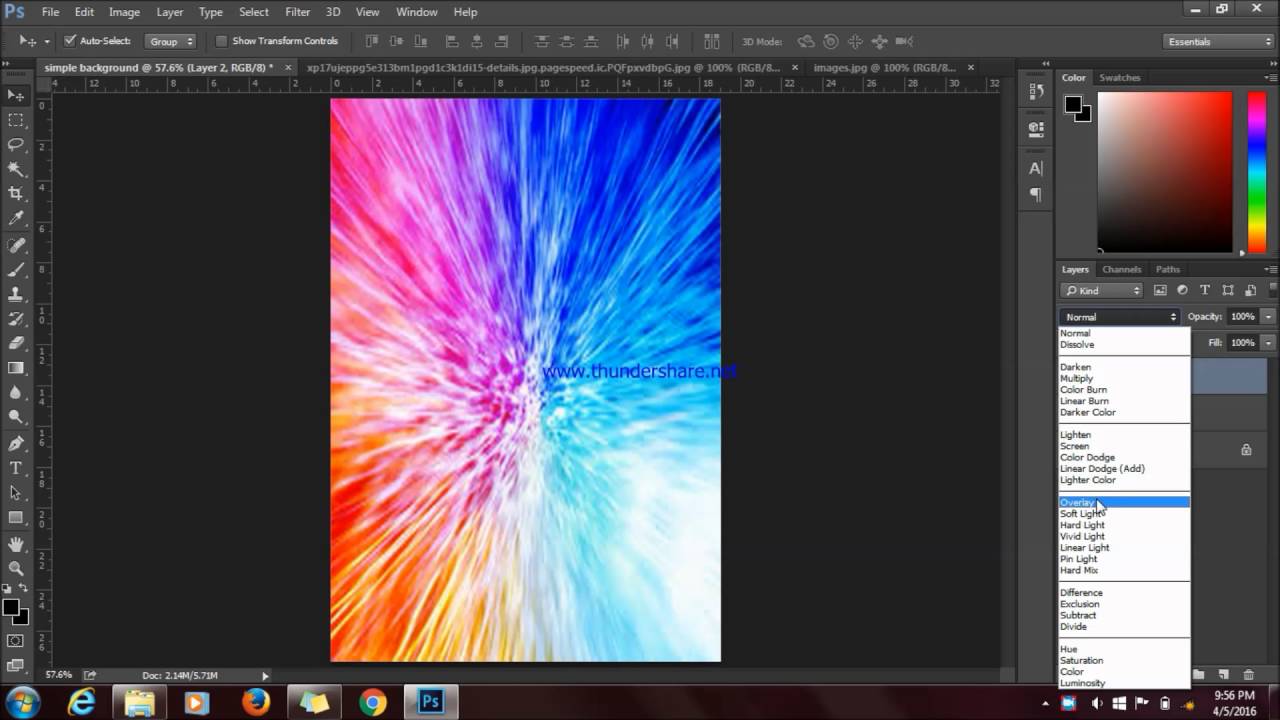This screenshot has width=1280, height=720.
Task: Open the Layer menu
Action: pyautogui.click(x=169, y=12)
